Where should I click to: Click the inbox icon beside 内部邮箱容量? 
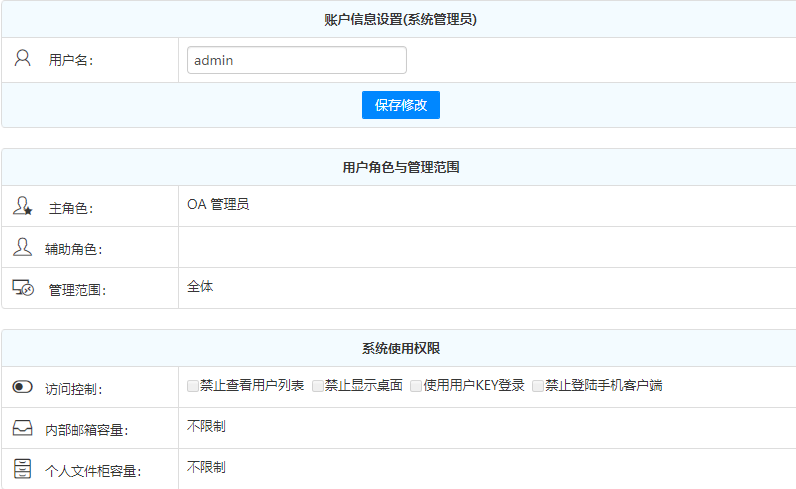[22, 428]
